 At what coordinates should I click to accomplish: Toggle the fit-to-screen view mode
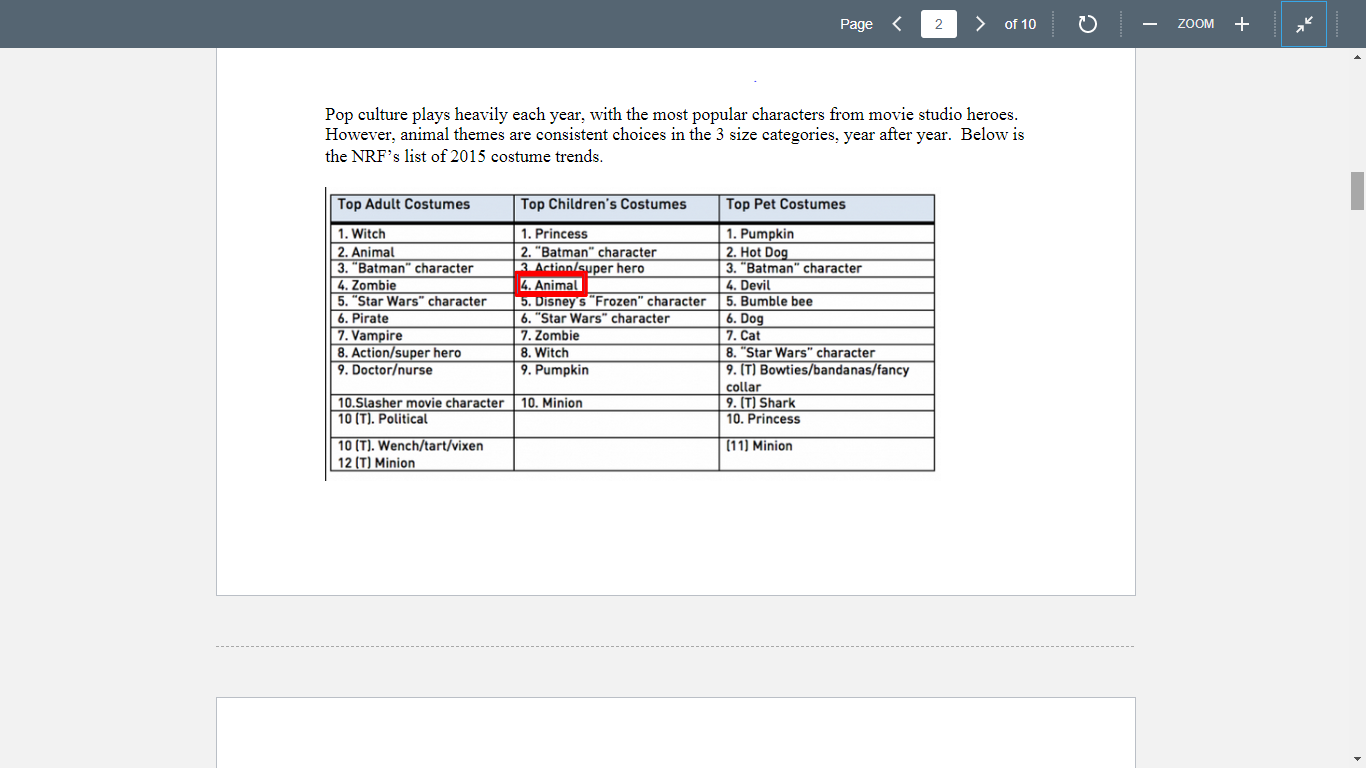(1304, 23)
